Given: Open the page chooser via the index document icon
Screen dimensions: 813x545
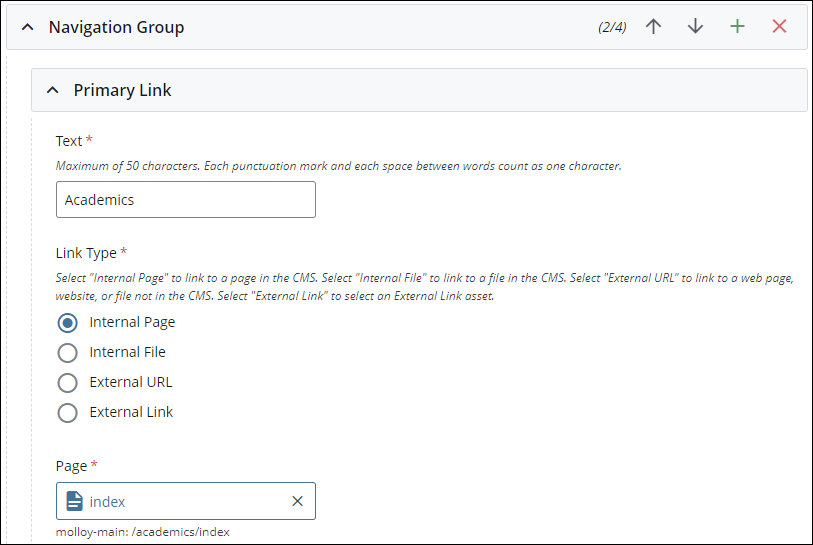Looking at the screenshot, I should click(74, 501).
